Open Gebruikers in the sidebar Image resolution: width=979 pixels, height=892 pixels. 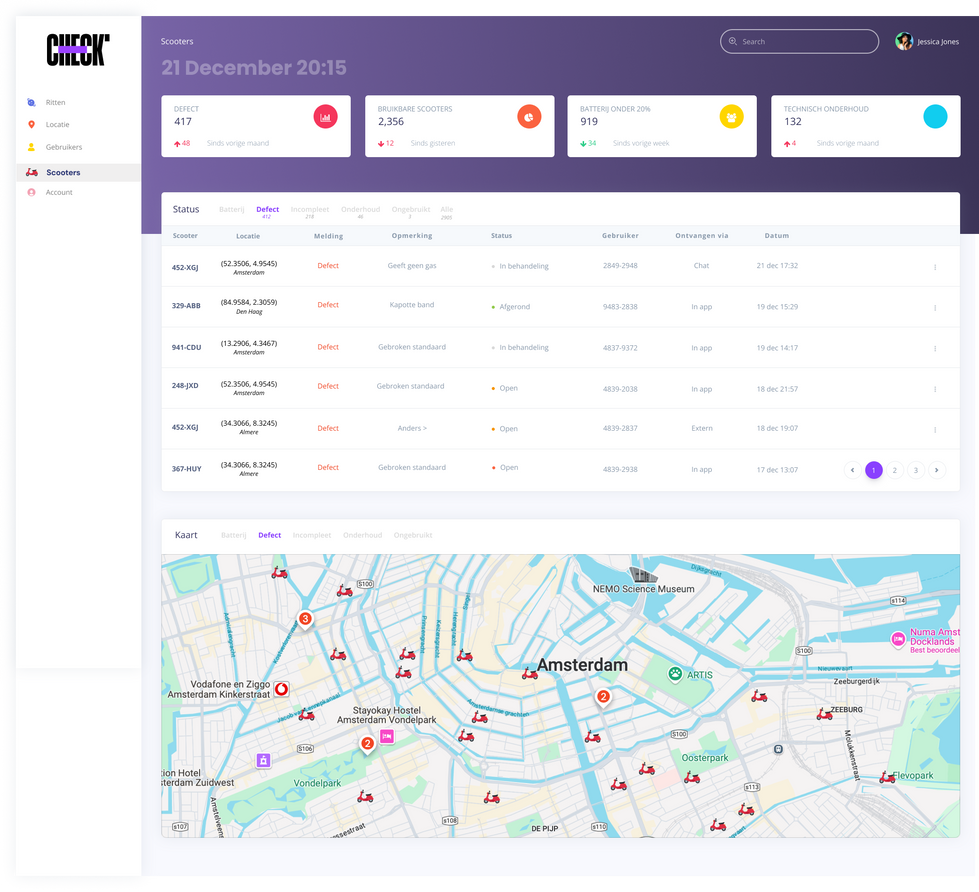[x=64, y=147]
